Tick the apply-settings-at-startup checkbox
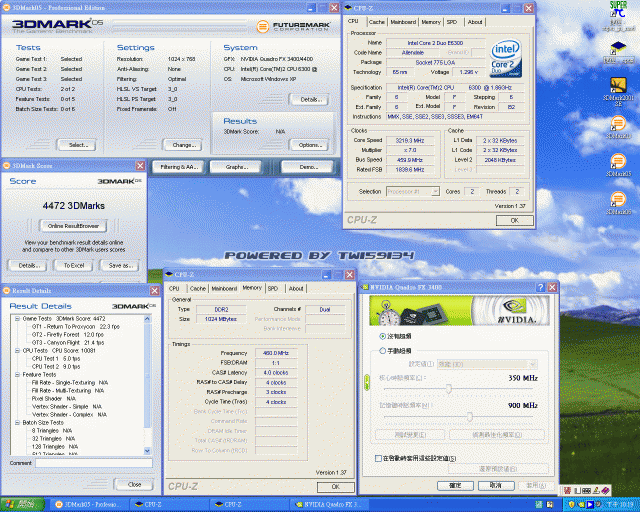Viewport: 640px width, 512px height. point(378,458)
